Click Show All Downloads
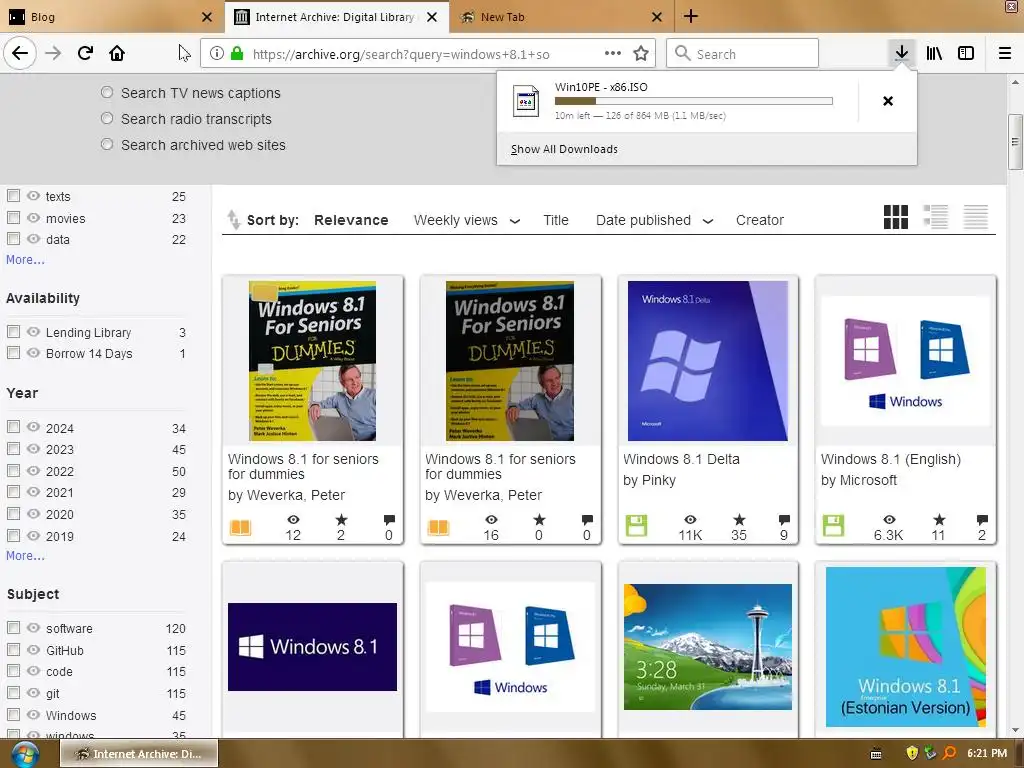The height and width of the screenshot is (768, 1024). tap(564, 149)
